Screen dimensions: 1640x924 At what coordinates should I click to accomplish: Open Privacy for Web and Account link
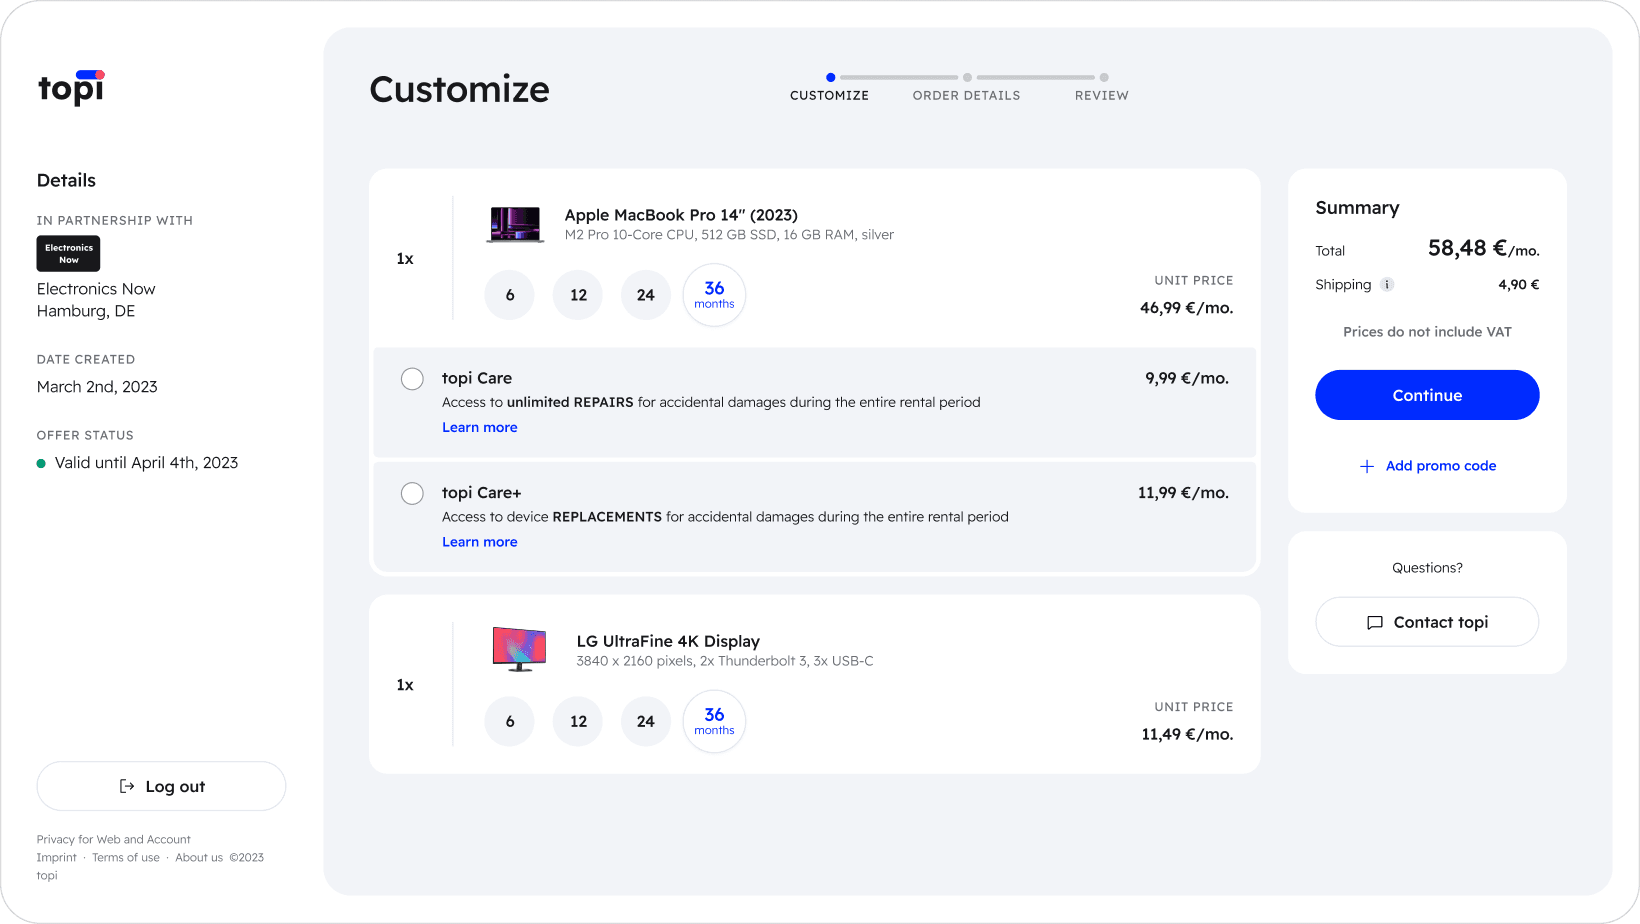pos(114,839)
